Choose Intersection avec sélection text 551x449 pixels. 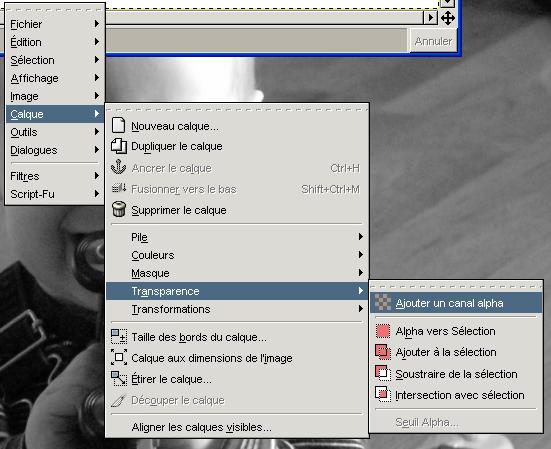(460, 395)
